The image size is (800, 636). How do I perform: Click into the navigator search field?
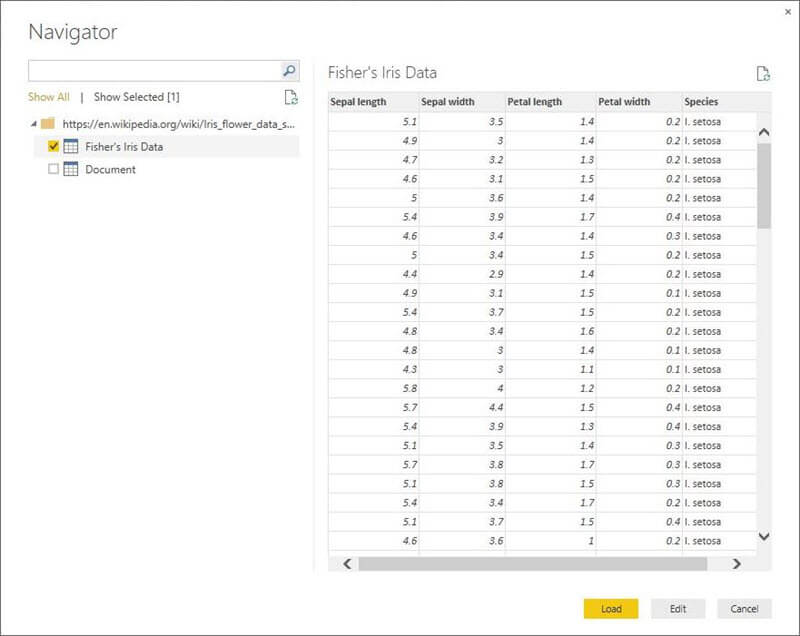pos(155,70)
